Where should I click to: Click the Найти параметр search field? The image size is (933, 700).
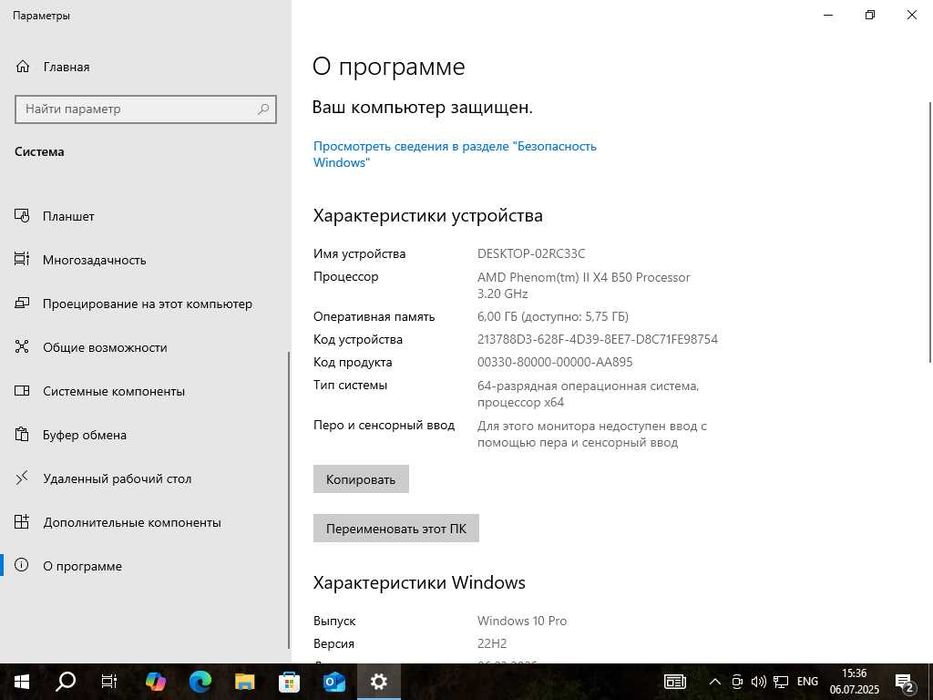[x=145, y=109]
